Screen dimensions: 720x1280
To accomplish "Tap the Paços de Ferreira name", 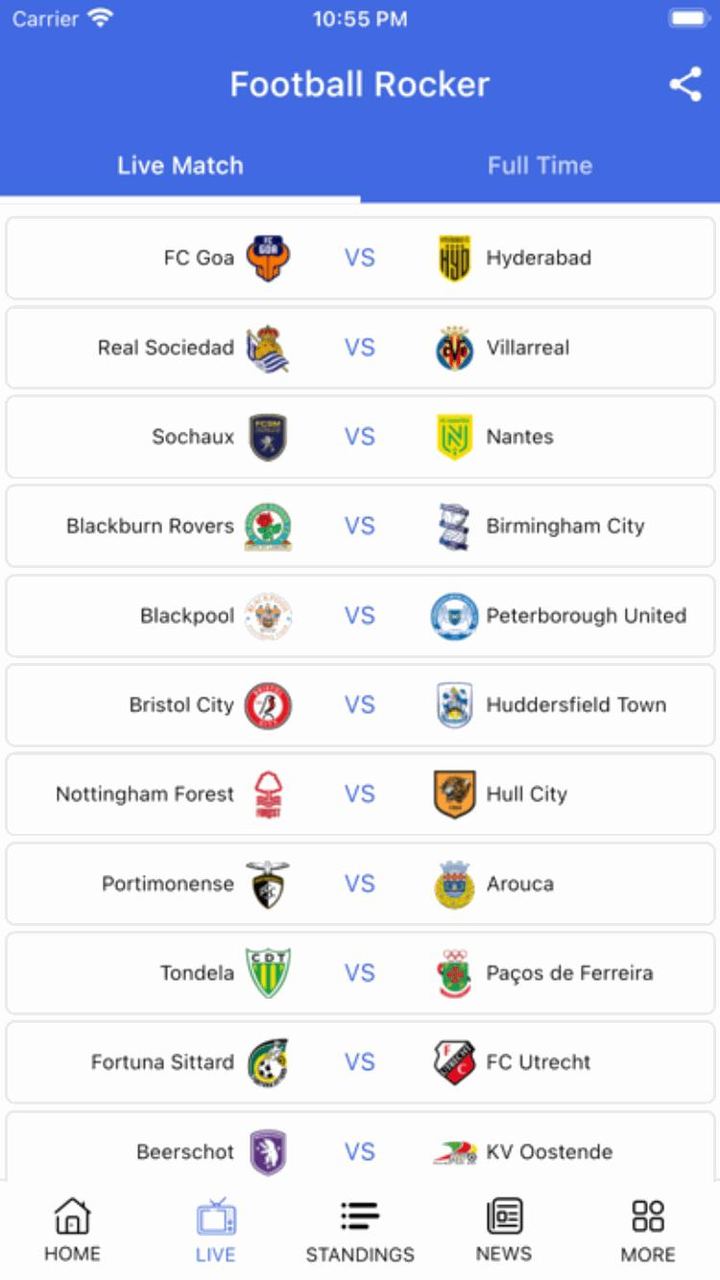I will click(x=569, y=973).
